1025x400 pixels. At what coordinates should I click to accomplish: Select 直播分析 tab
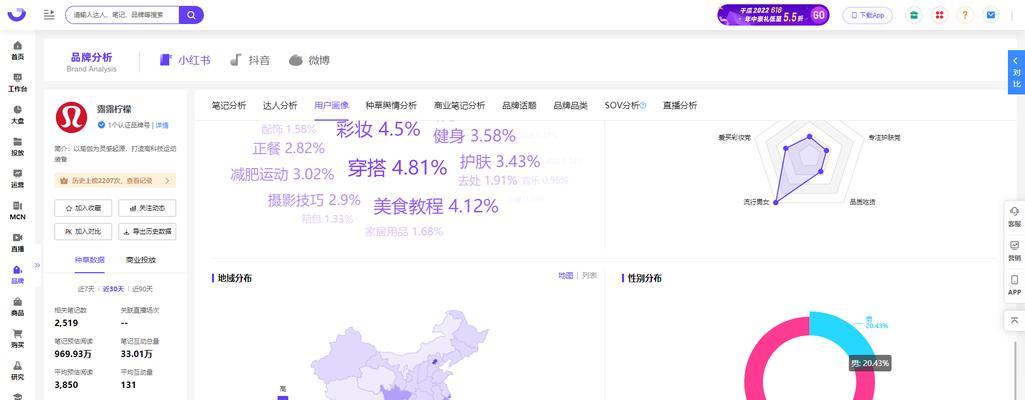[680, 105]
